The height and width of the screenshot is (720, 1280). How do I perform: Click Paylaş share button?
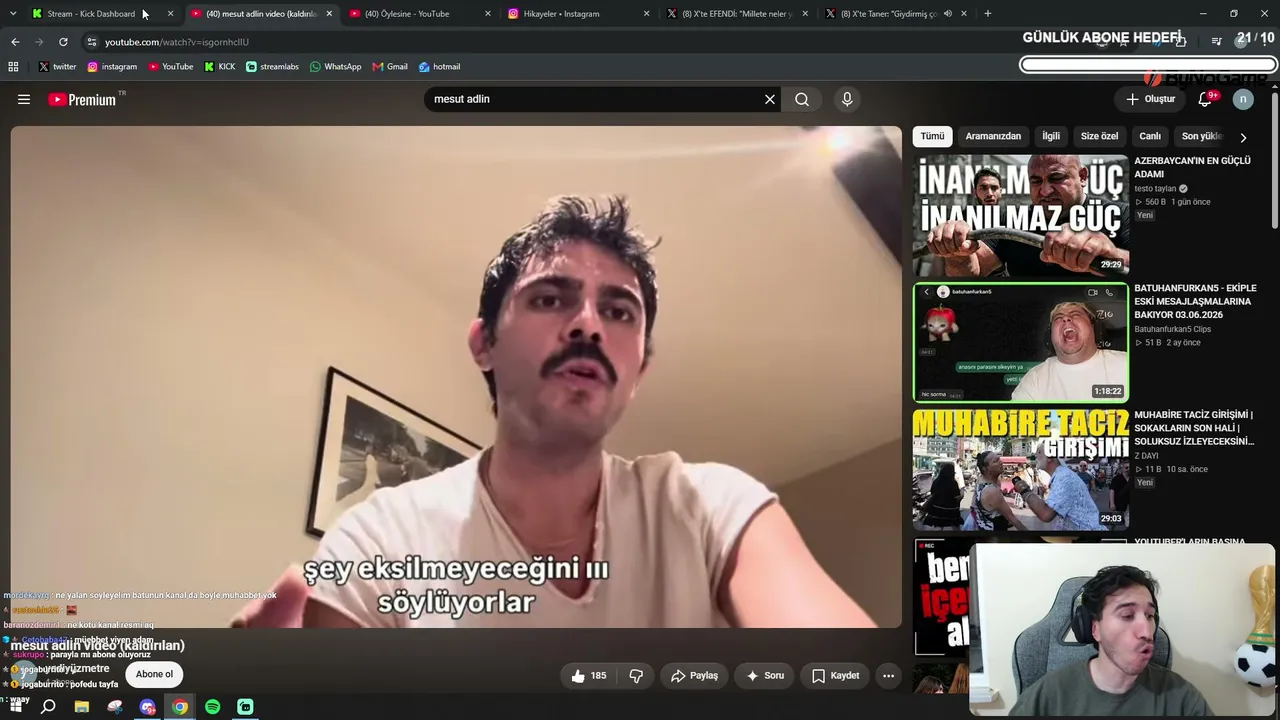(x=694, y=676)
